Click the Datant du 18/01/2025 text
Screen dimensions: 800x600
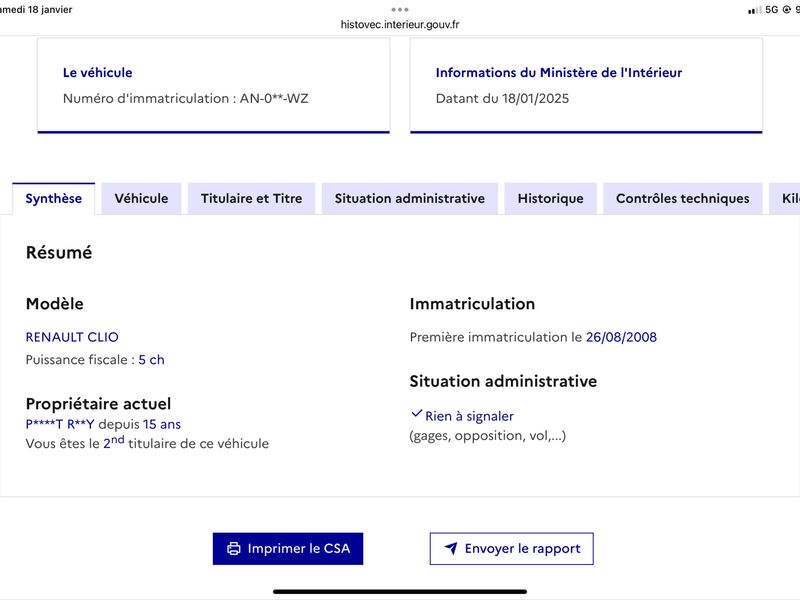click(x=503, y=98)
